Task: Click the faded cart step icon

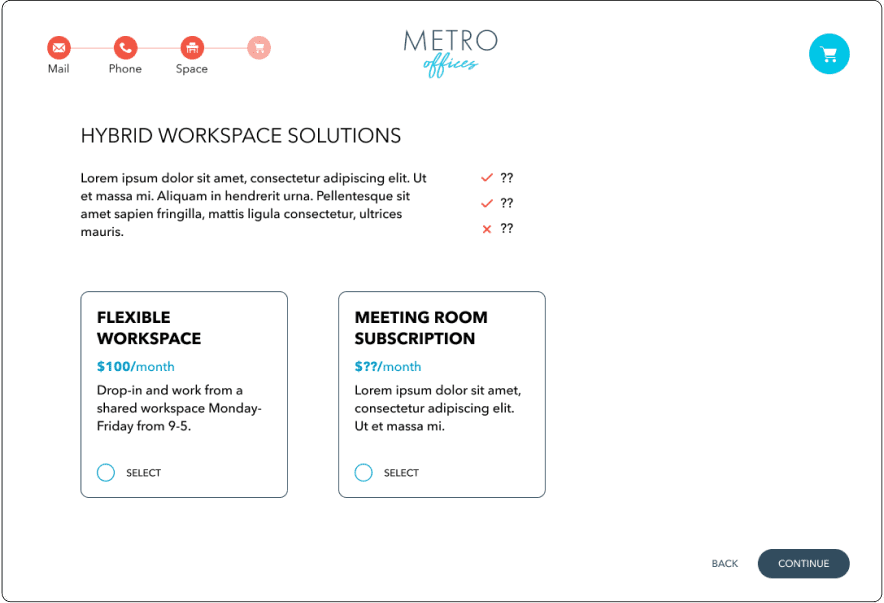Action: pos(259,48)
